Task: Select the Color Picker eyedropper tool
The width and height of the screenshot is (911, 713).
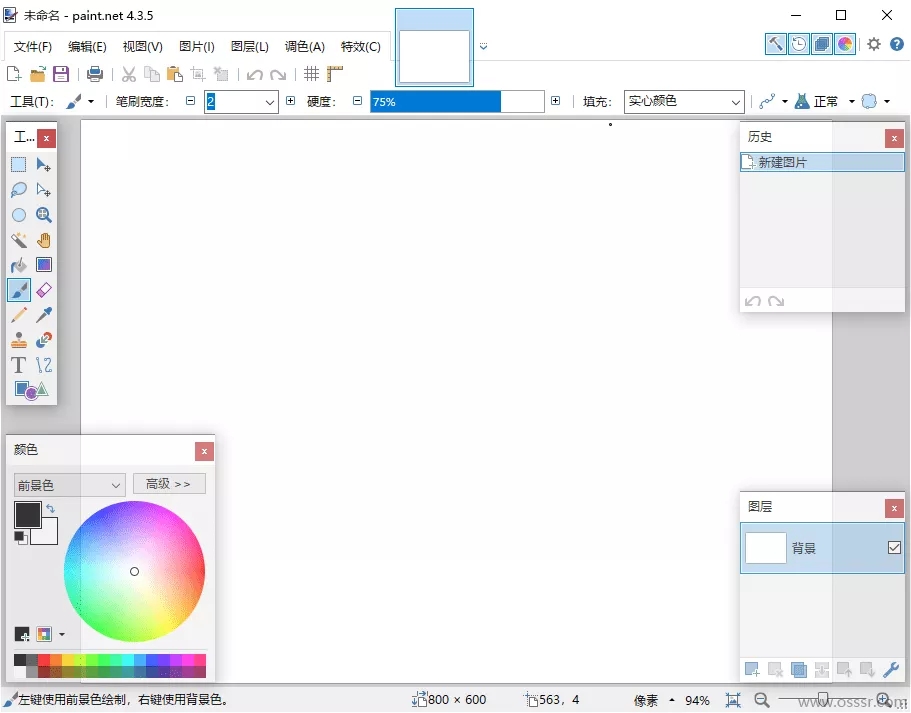Action: (x=44, y=315)
